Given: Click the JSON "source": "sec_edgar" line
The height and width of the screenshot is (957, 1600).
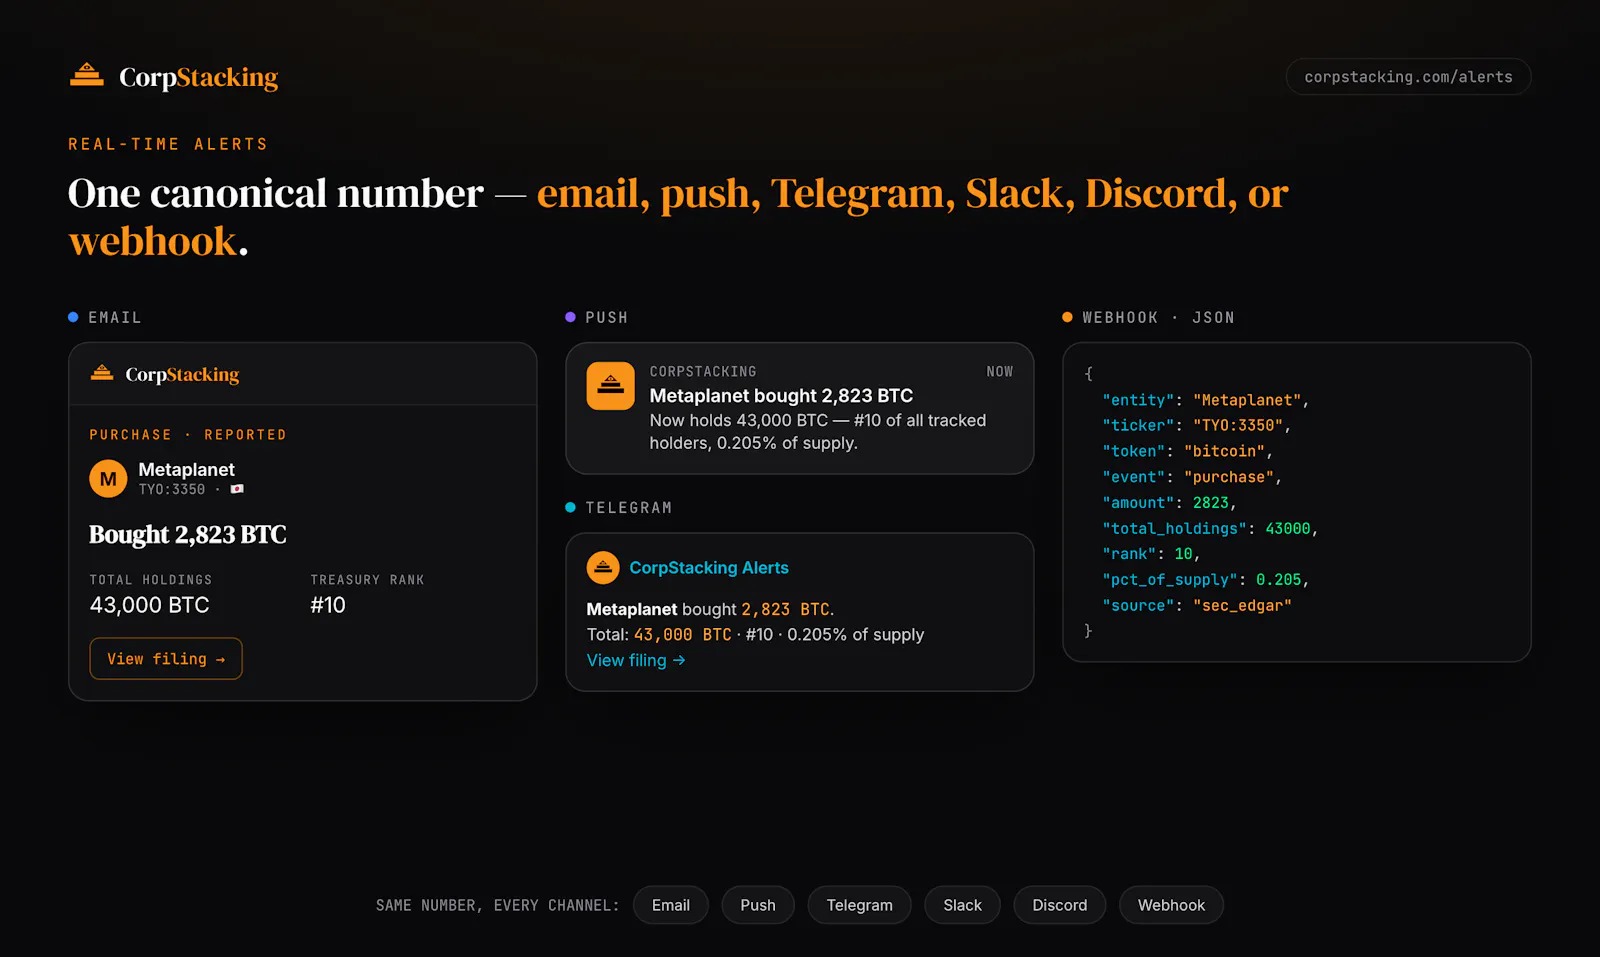Looking at the screenshot, I should (1197, 605).
